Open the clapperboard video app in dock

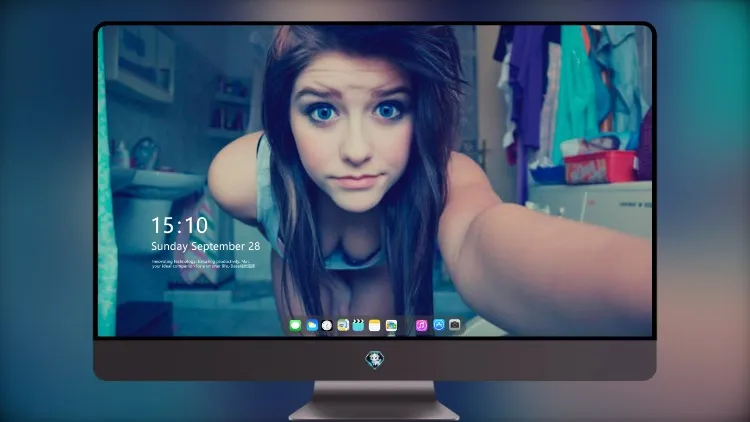click(358, 325)
